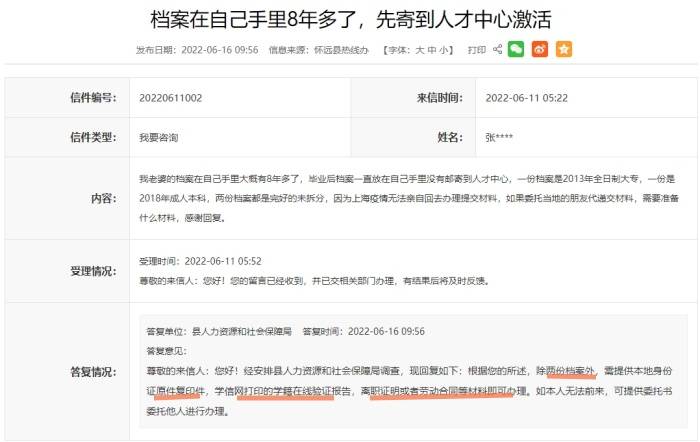Click the underlined 学籍在线验证报告 phrase
Screen dimensions: 700x442
[x=312, y=391]
